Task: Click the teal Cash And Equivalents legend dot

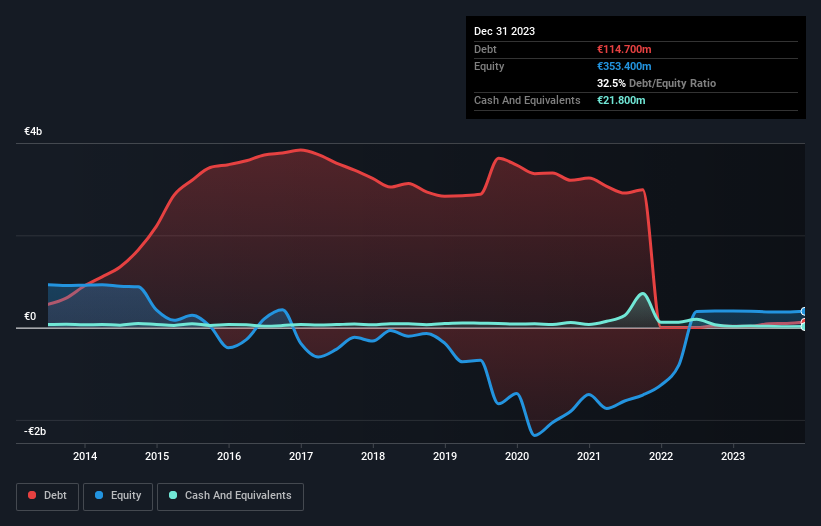Action: (x=173, y=495)
